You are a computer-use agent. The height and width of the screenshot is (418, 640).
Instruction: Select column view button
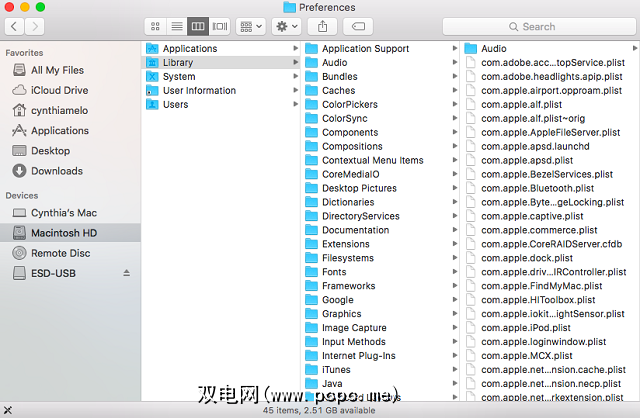[x=198, y=27]
